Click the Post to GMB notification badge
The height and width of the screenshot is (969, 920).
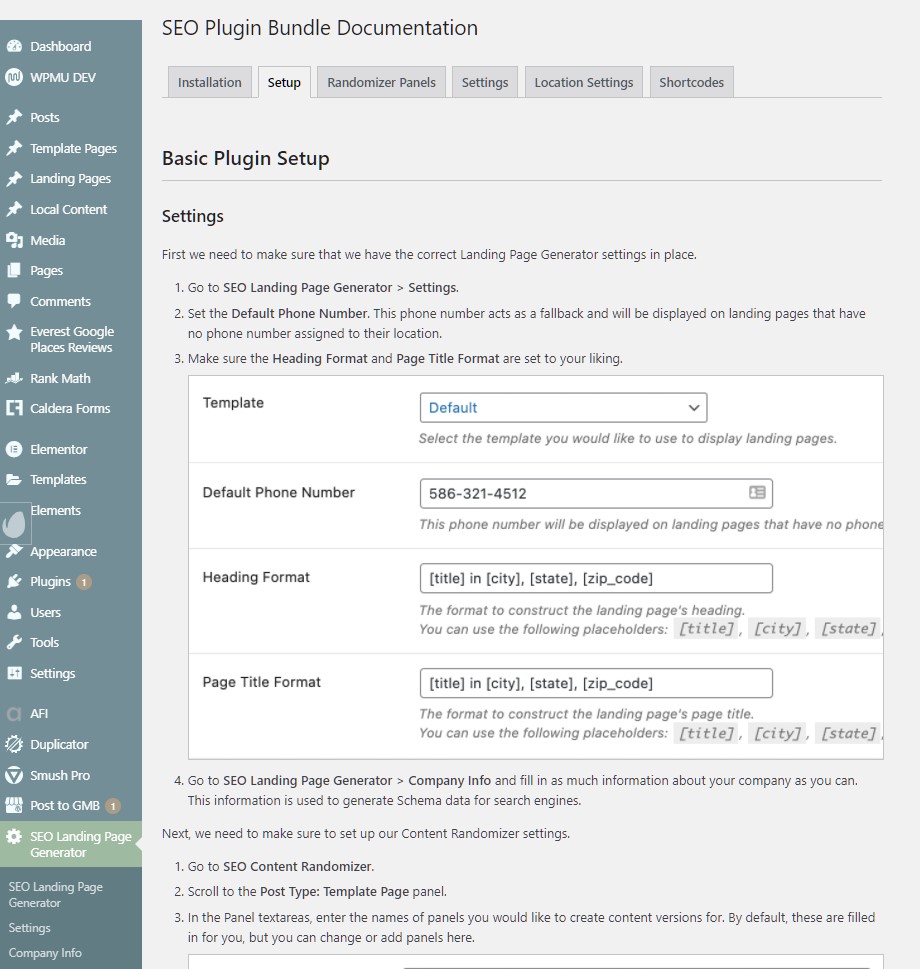112,806
